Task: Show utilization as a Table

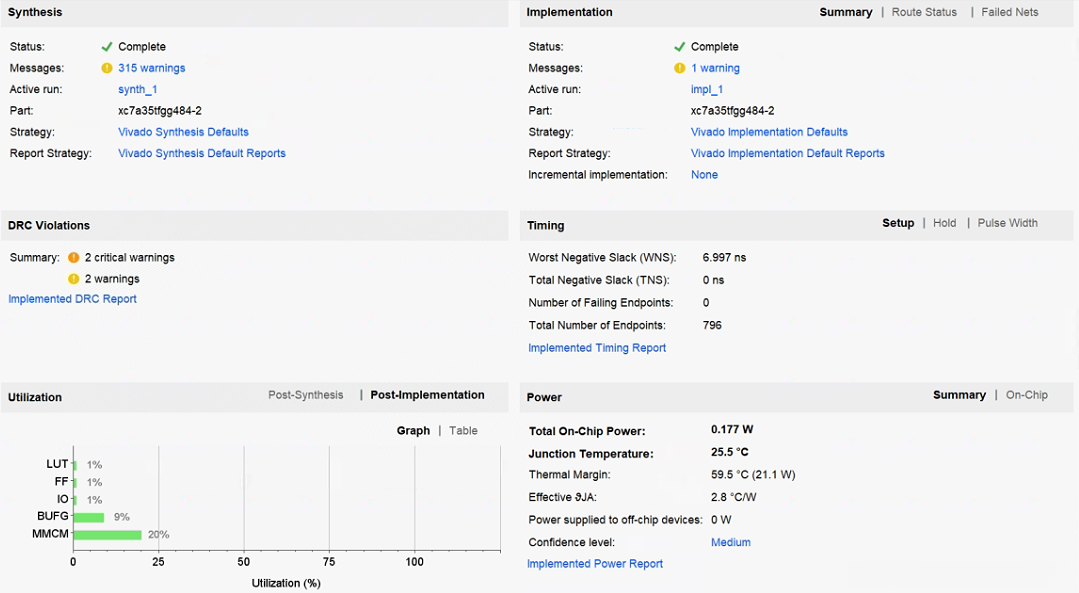Action: coord(463,431)
